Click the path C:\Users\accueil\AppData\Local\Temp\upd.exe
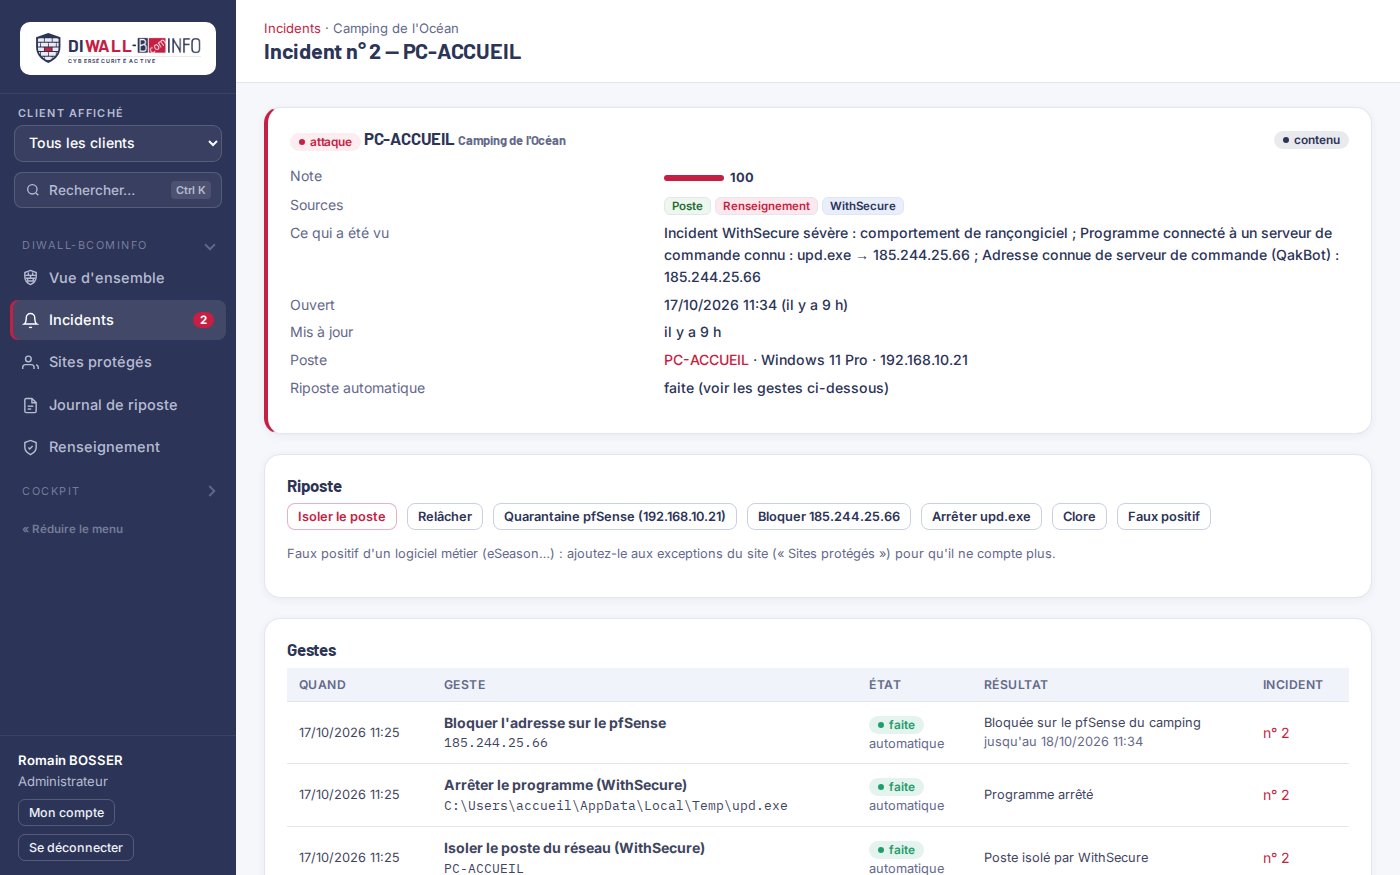The height and width of the screenshot is (875, 1400). pyautogui.click(x=616, y=806)
